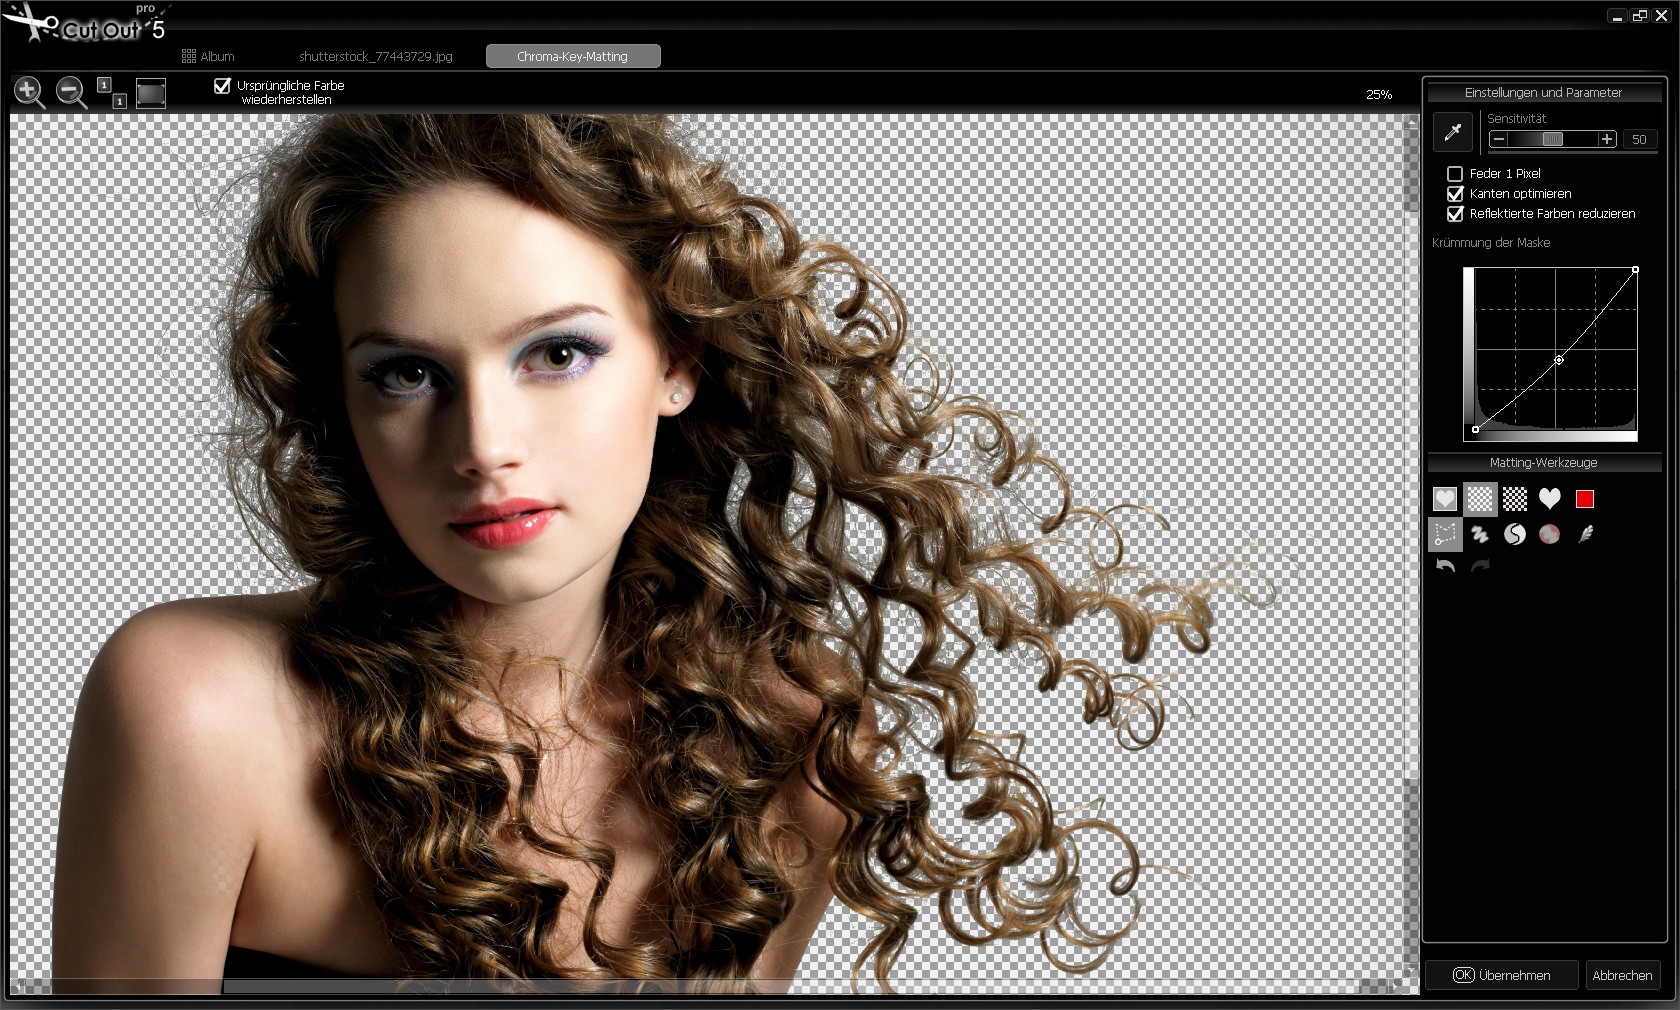The height and width of the screenshot is (1010, 1680).
Task: Click the 25% zoom level text
Action: [1379, 94]
